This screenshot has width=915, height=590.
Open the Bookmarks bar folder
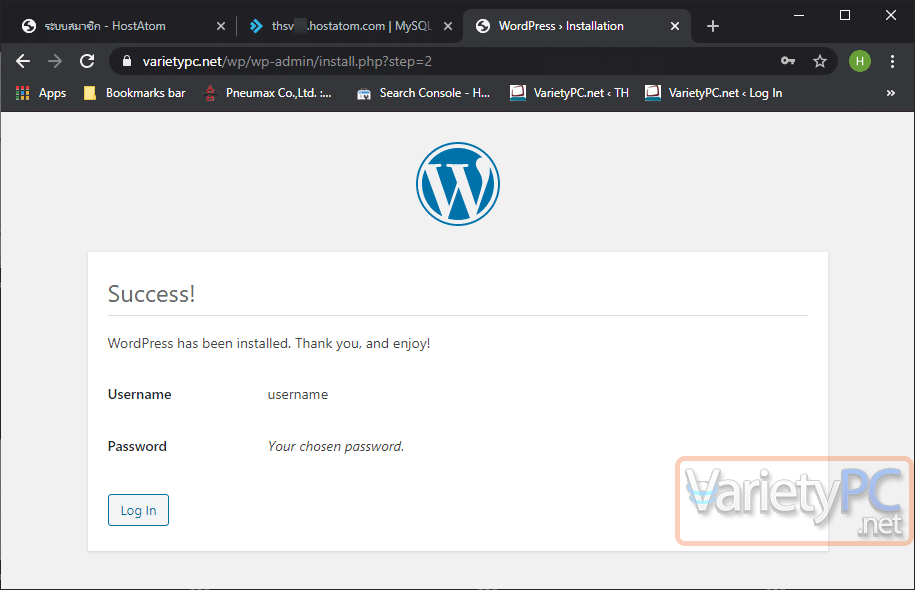[135, 93]
